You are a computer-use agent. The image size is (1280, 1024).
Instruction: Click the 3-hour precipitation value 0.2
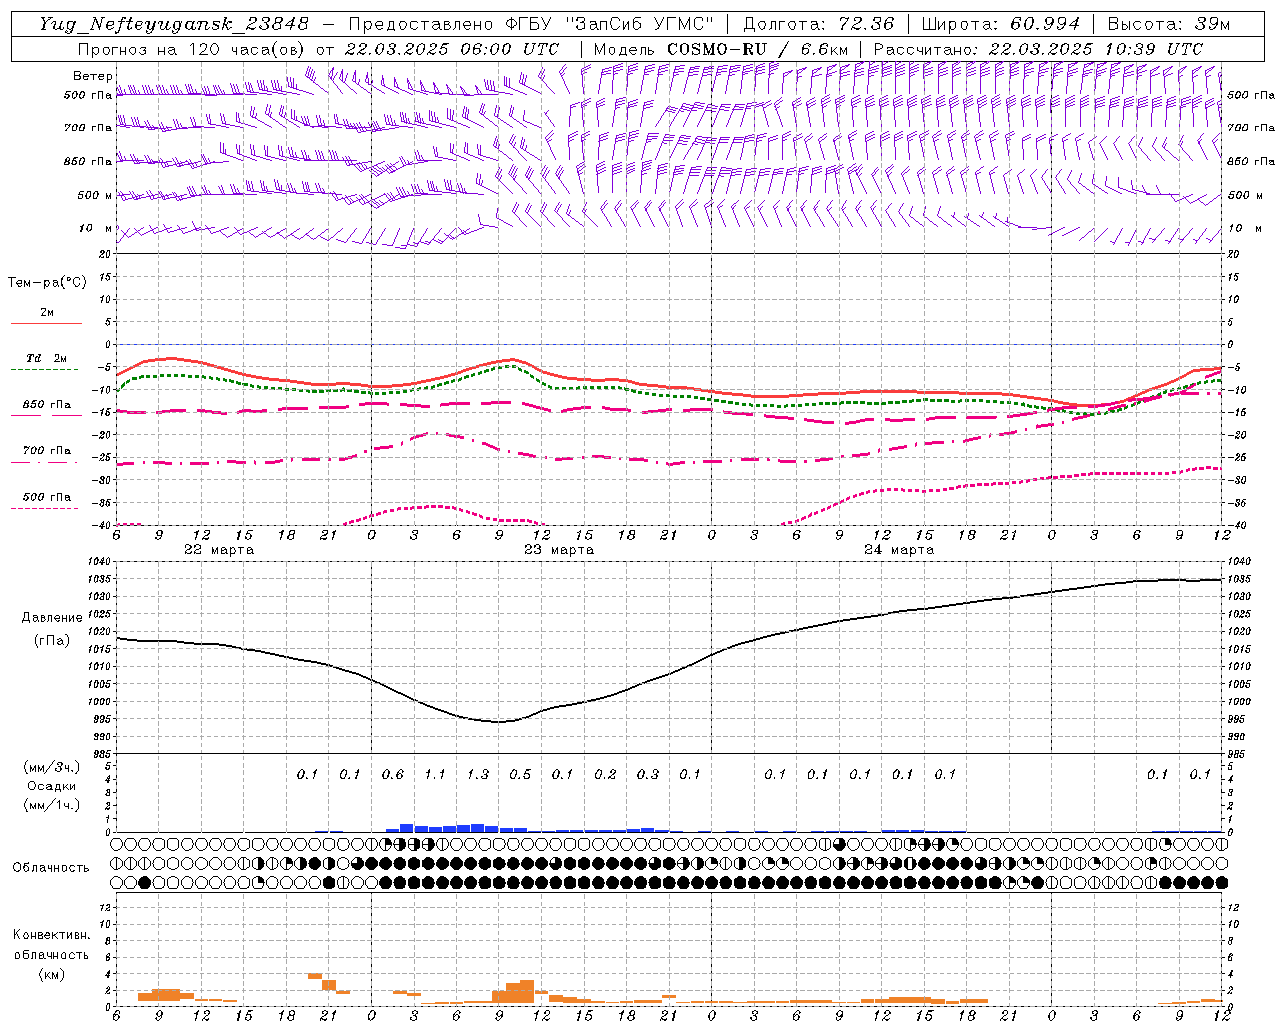coord(605,774)
